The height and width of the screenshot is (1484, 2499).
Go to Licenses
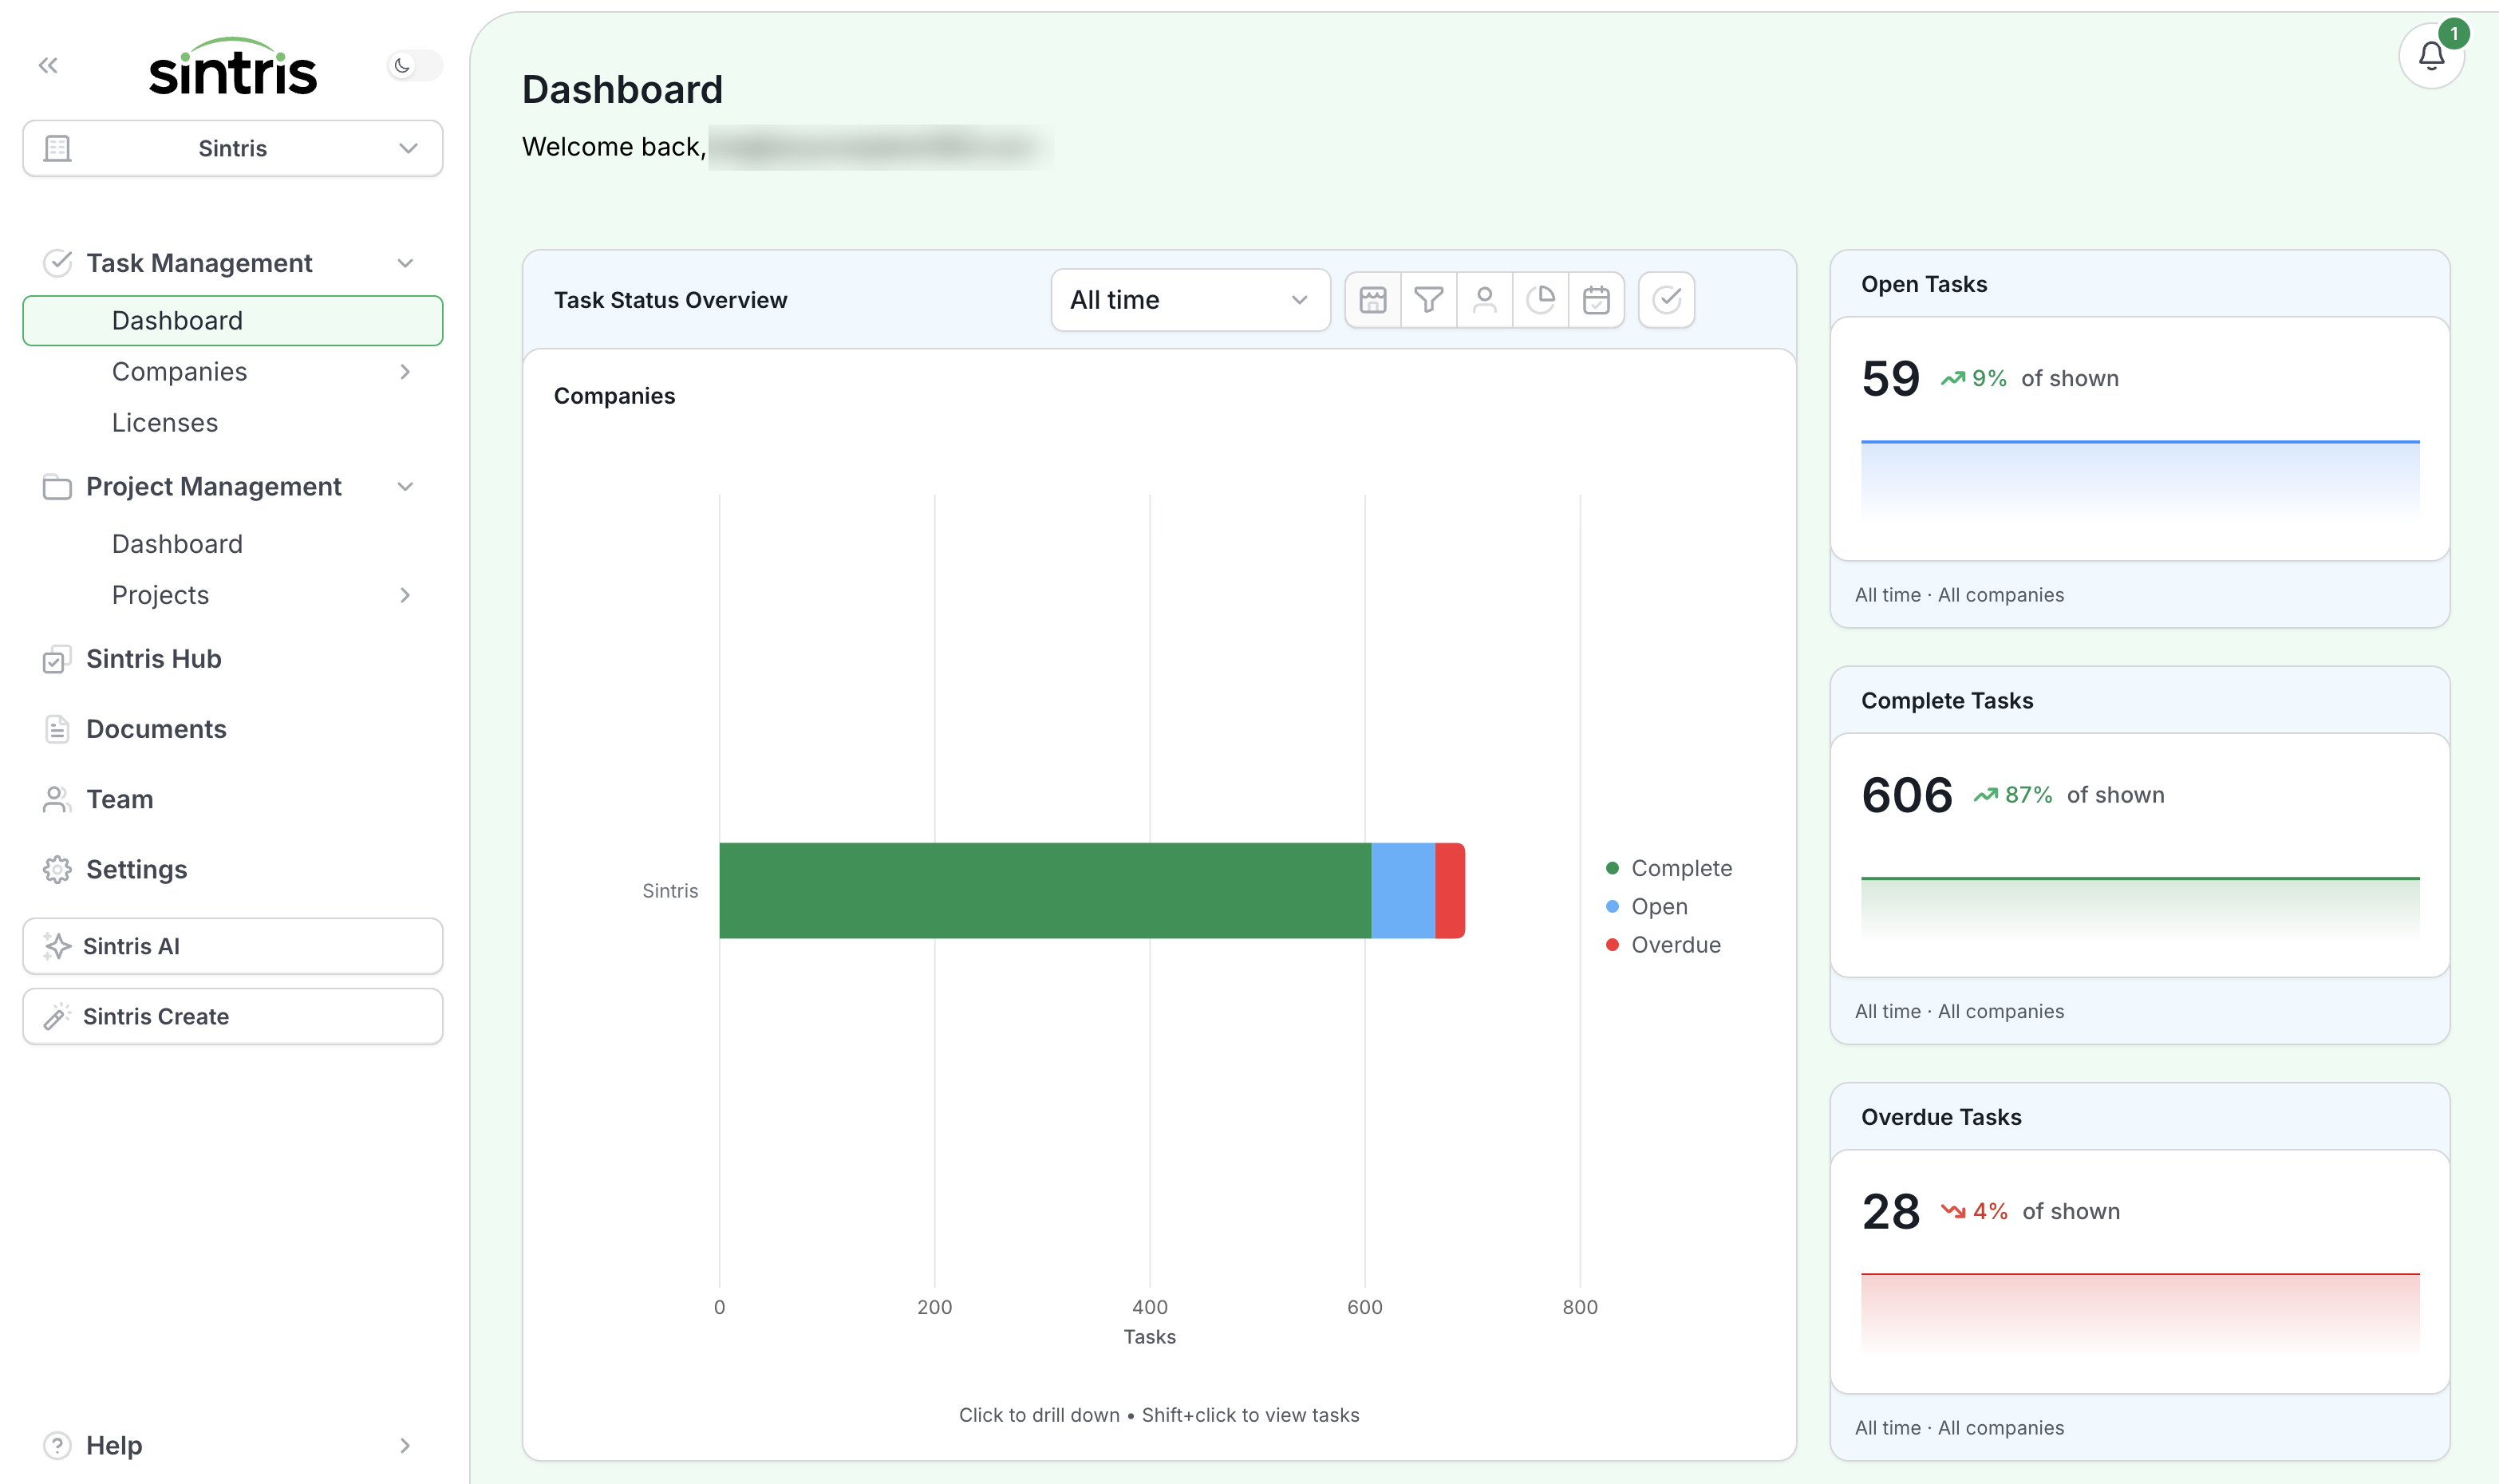click(165, 422)
